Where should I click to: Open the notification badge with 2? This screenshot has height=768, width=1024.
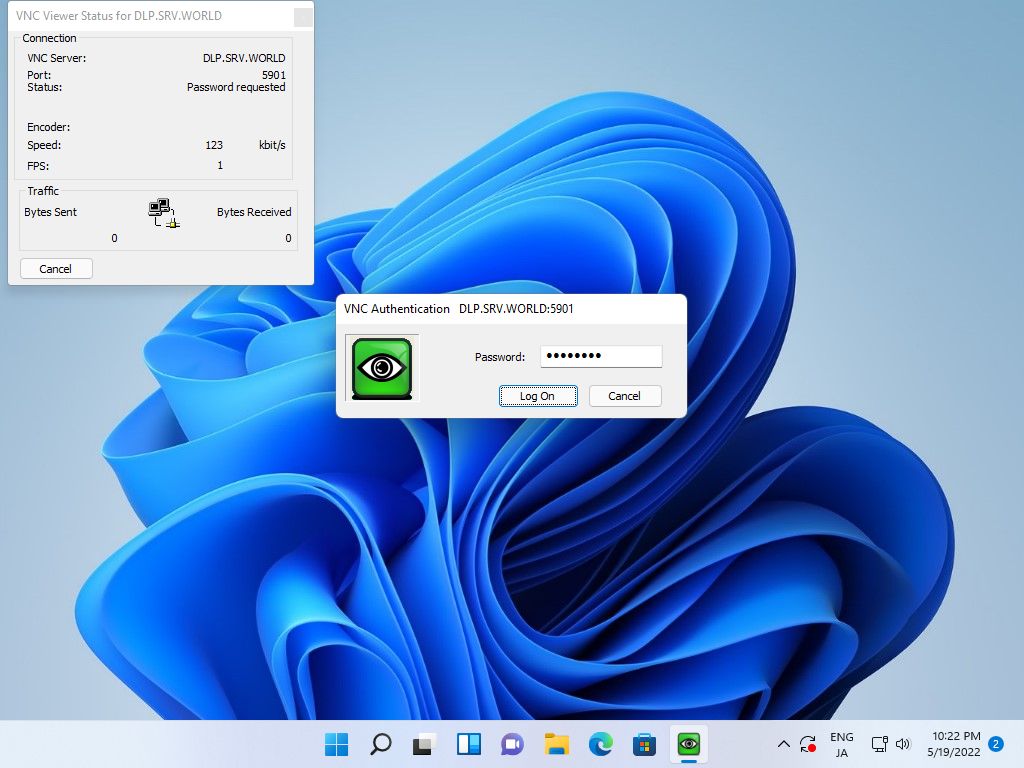pos(996,744)
